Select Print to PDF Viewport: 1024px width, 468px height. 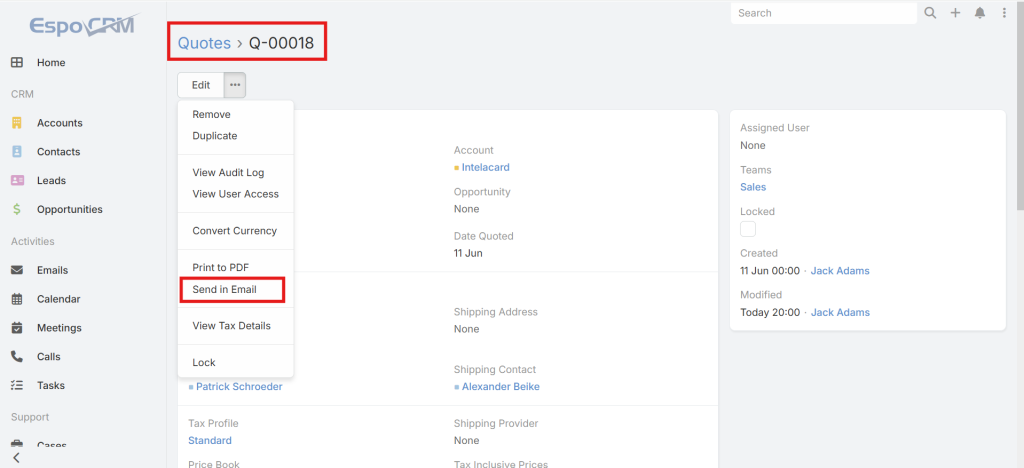click(x=221, y=268)
